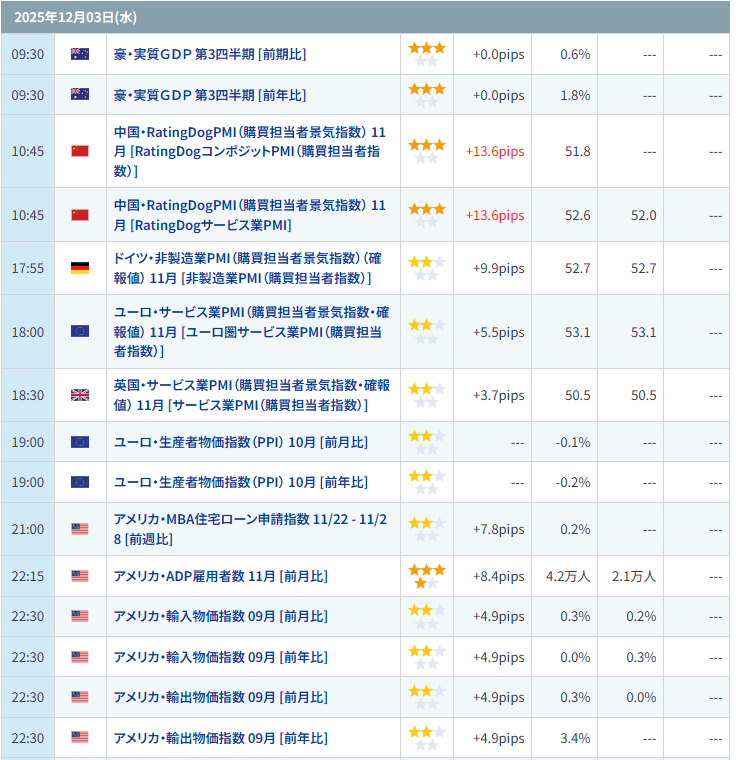Open アメリカ・輸出物価指数 09月 [前年比] link
This screenshot has height=760, width=736.
coord(220,738)
